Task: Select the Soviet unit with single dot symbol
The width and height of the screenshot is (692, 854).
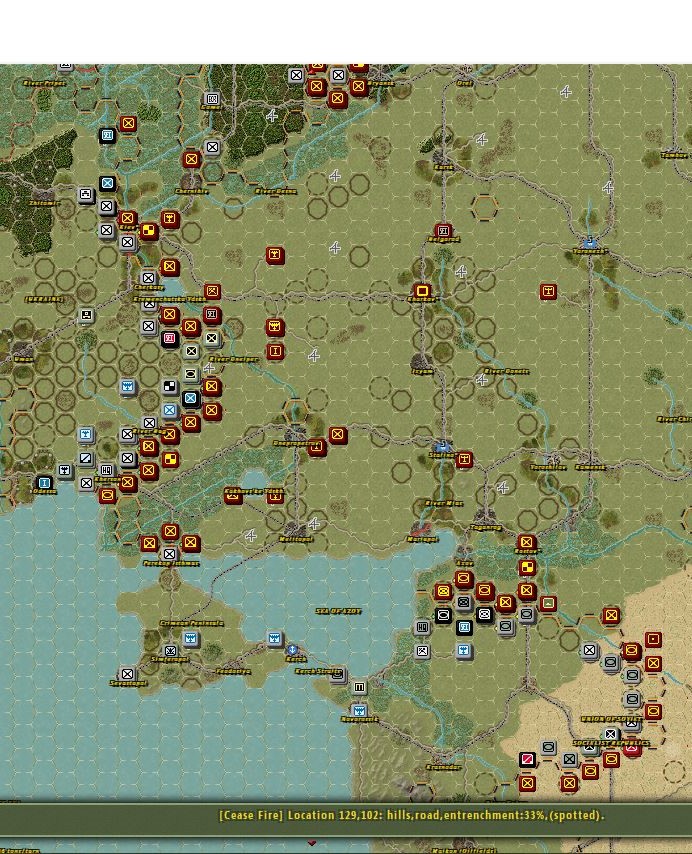Action: (653, 639)
